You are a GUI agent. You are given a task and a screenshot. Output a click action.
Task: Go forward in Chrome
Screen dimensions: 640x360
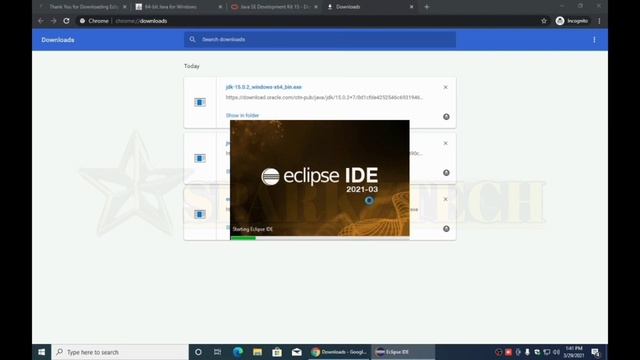point(53,21)
